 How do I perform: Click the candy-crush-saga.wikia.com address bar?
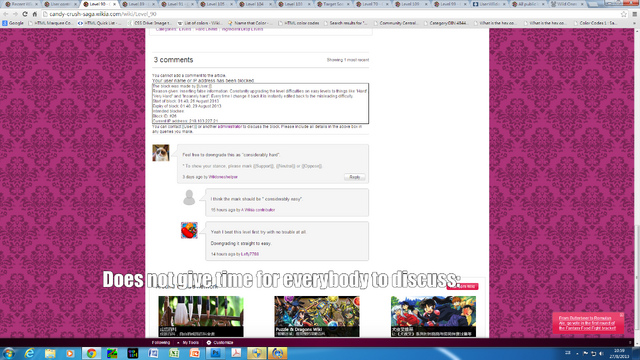[331, 14]
